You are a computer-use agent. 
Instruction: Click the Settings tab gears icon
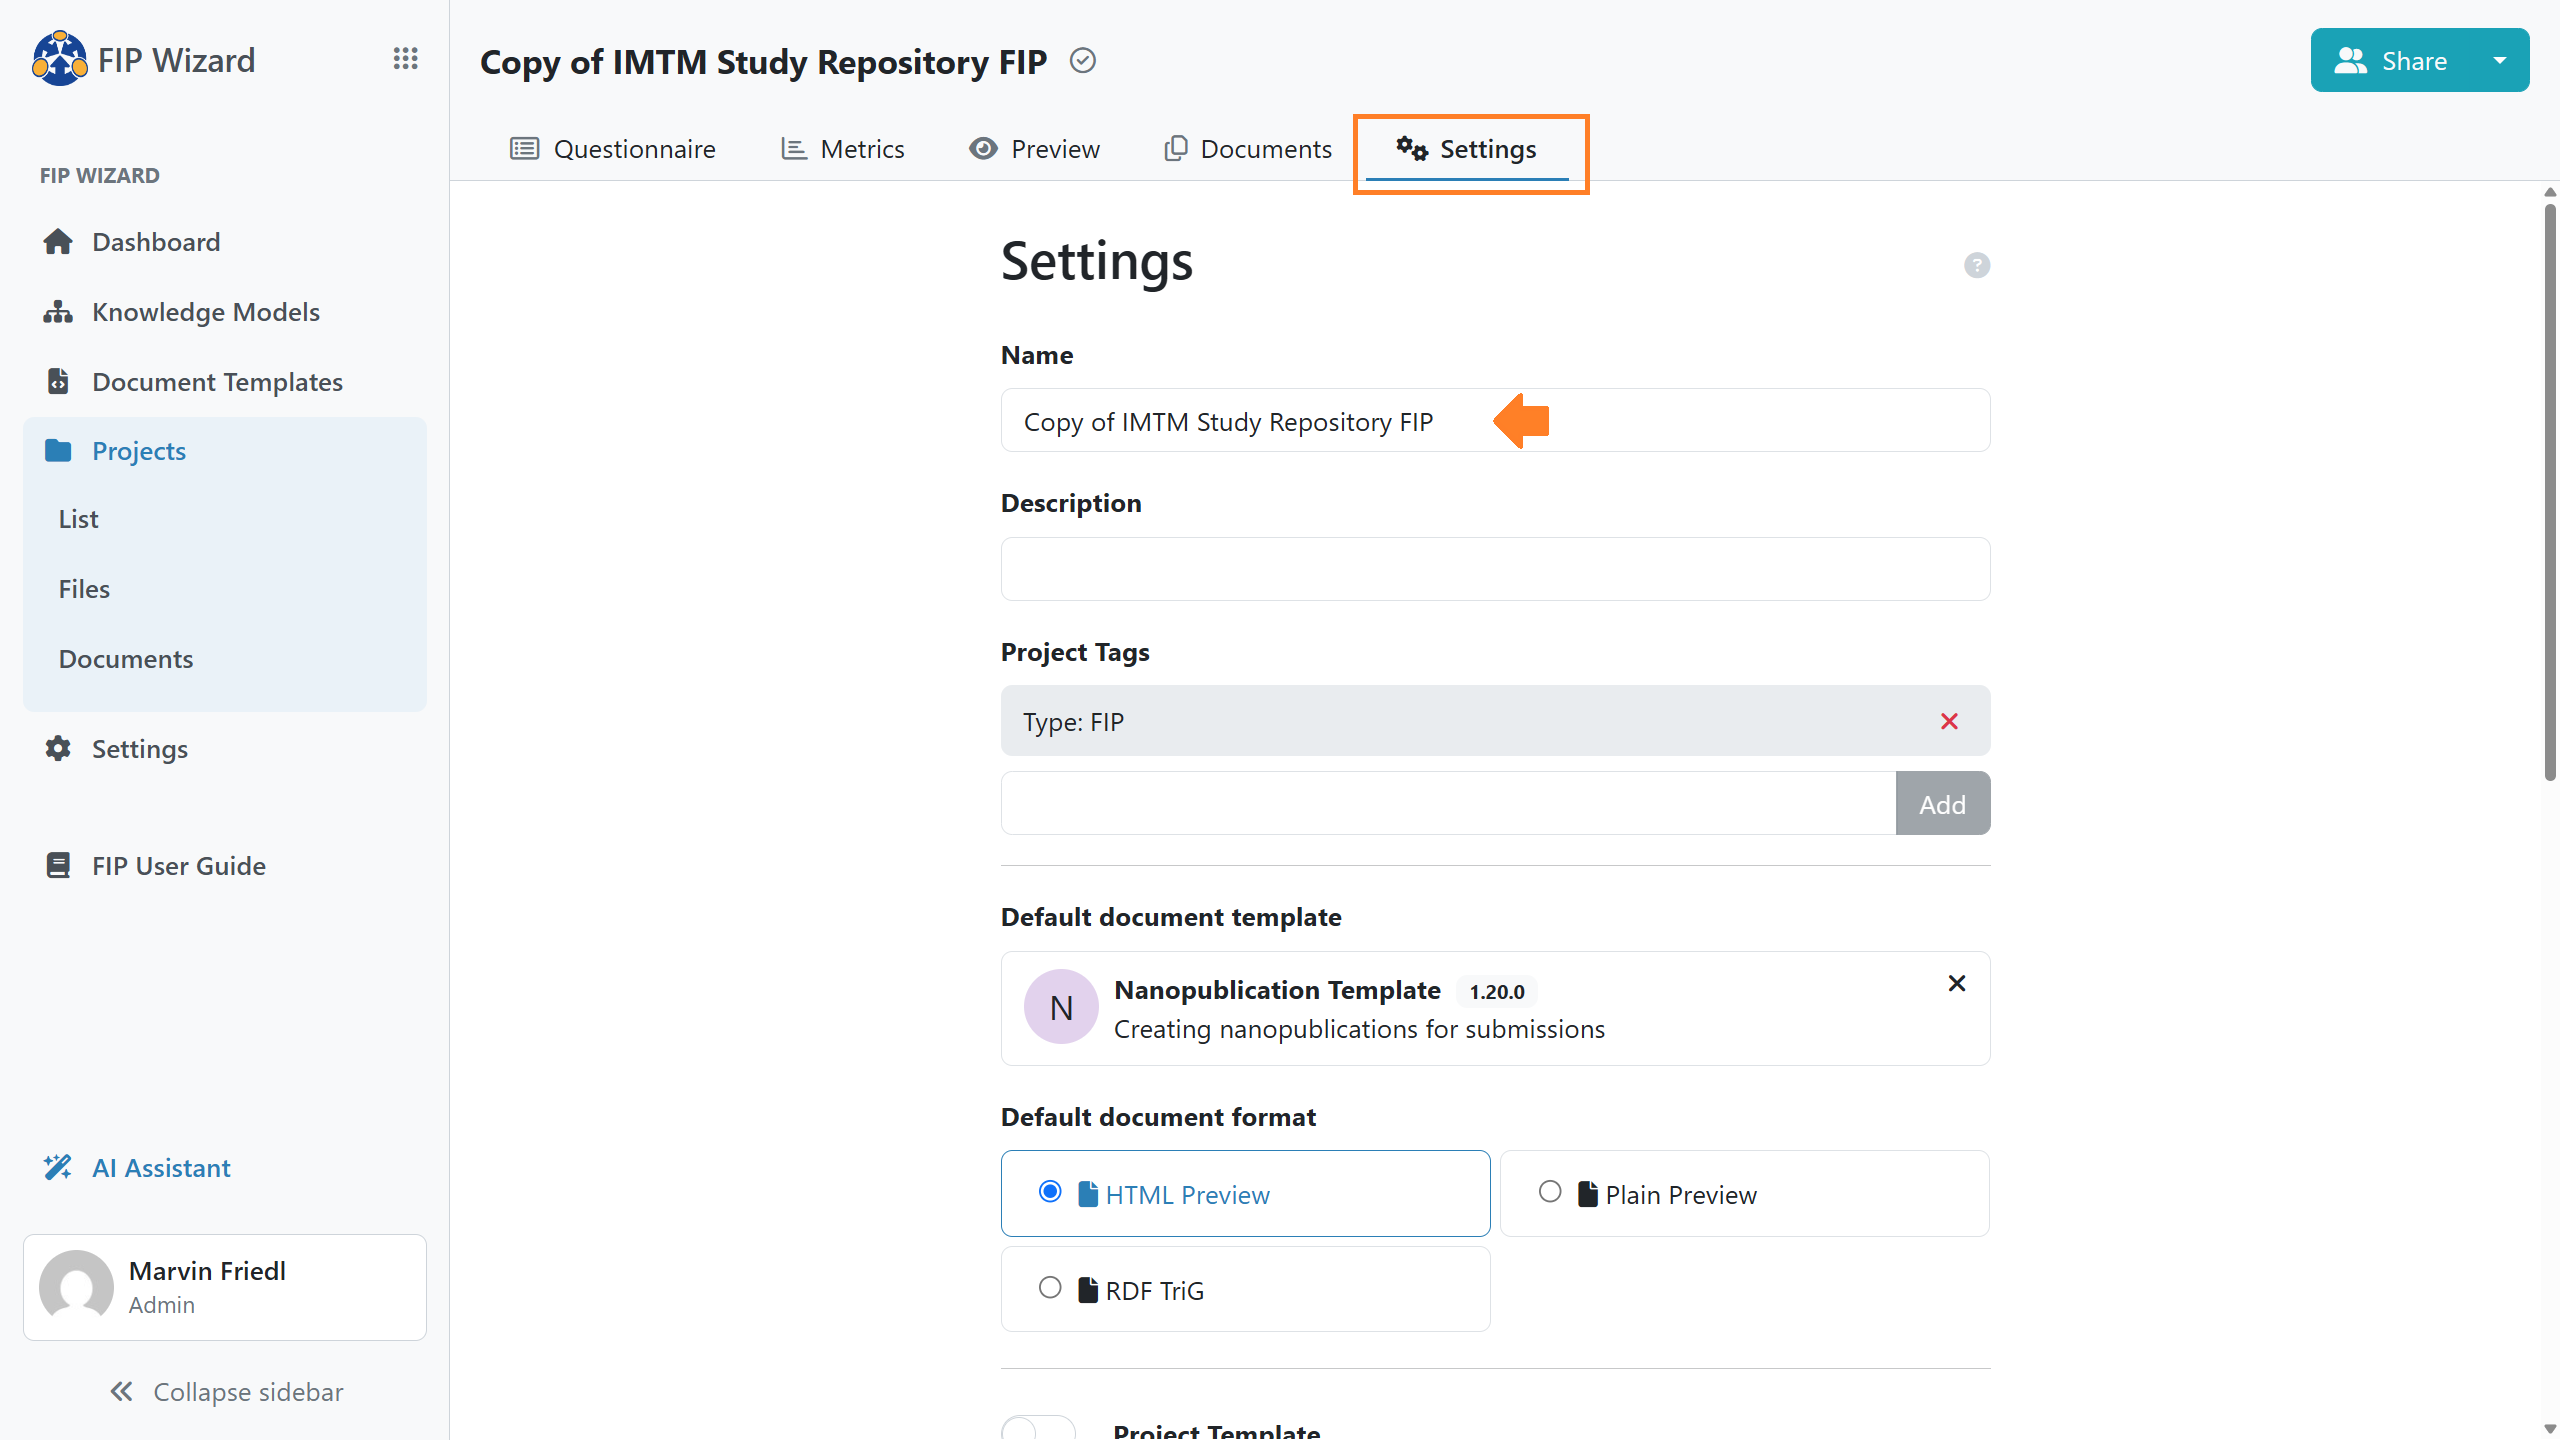[1412, 149]
